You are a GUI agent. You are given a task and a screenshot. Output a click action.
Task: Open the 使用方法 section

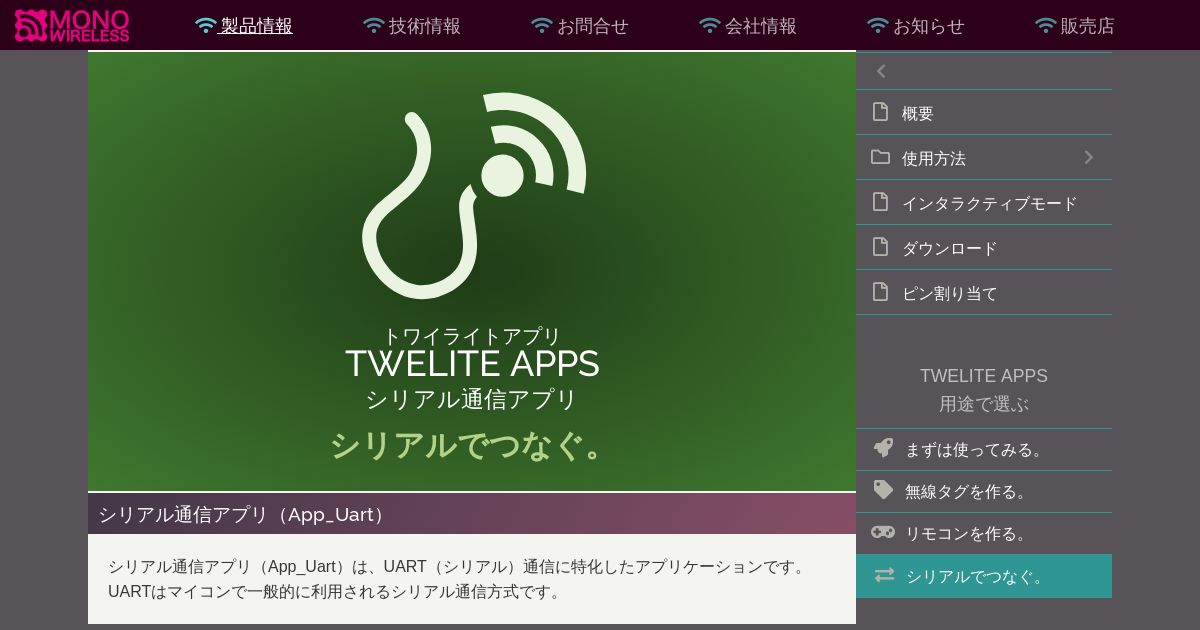(984, 158)
